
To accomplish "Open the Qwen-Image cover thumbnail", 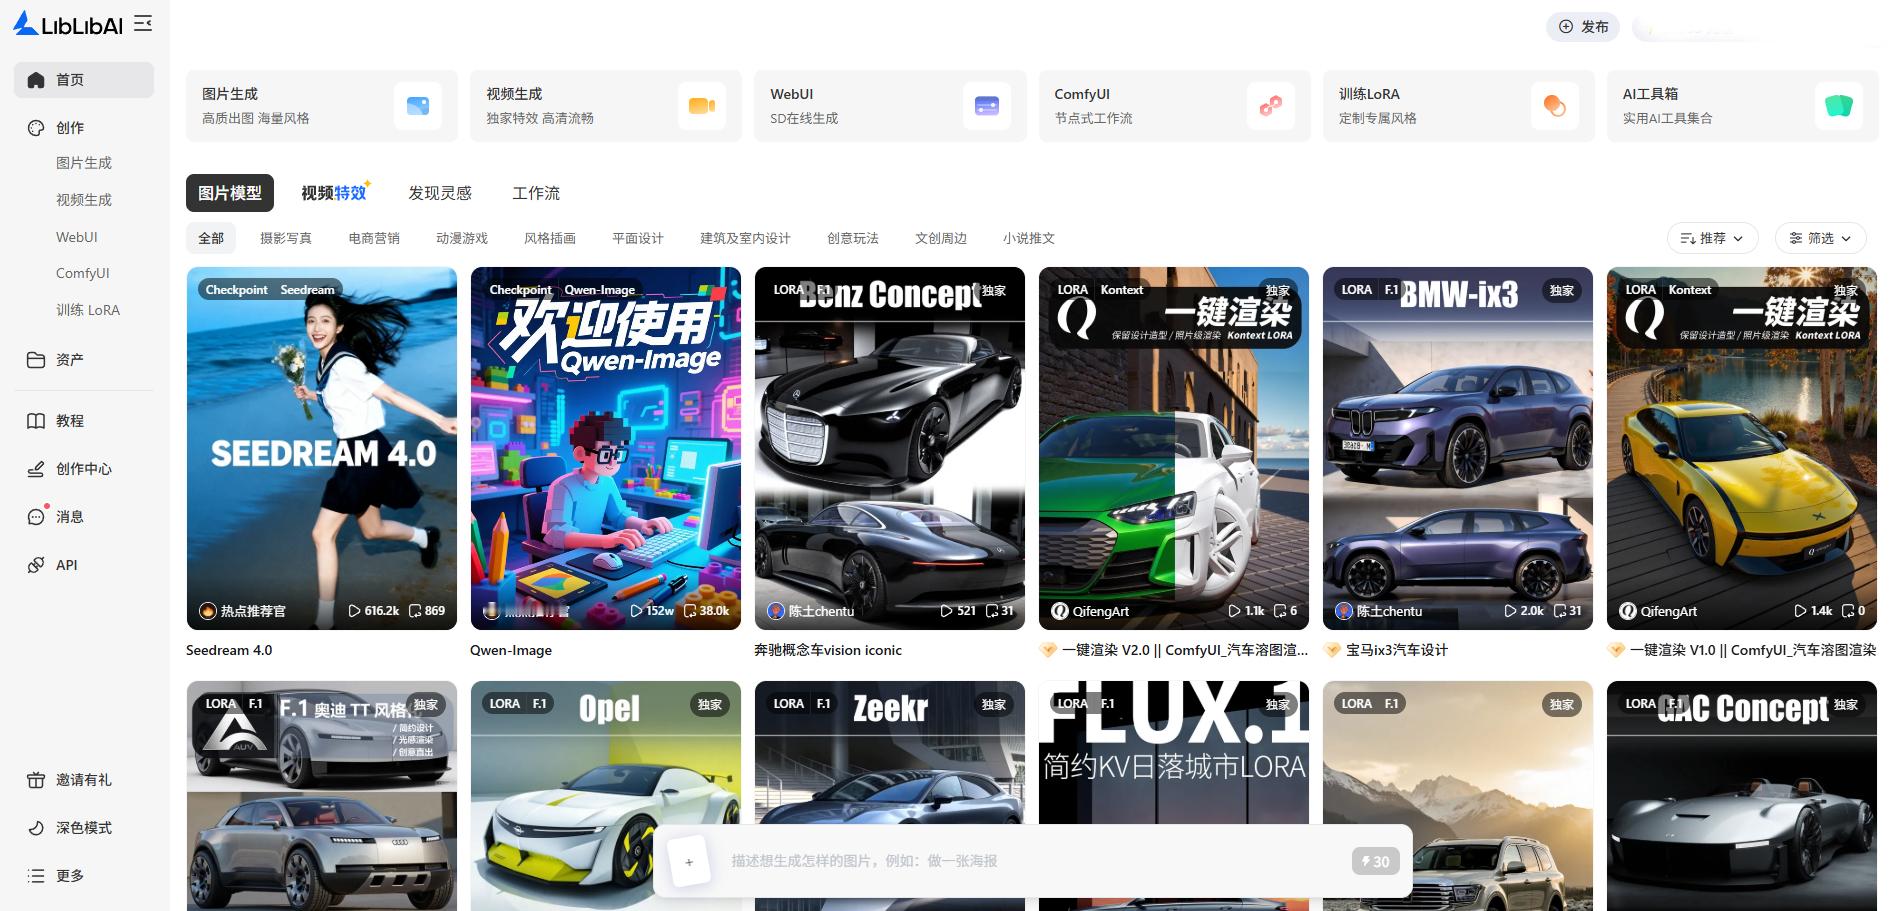I will (x=606, y=448).
